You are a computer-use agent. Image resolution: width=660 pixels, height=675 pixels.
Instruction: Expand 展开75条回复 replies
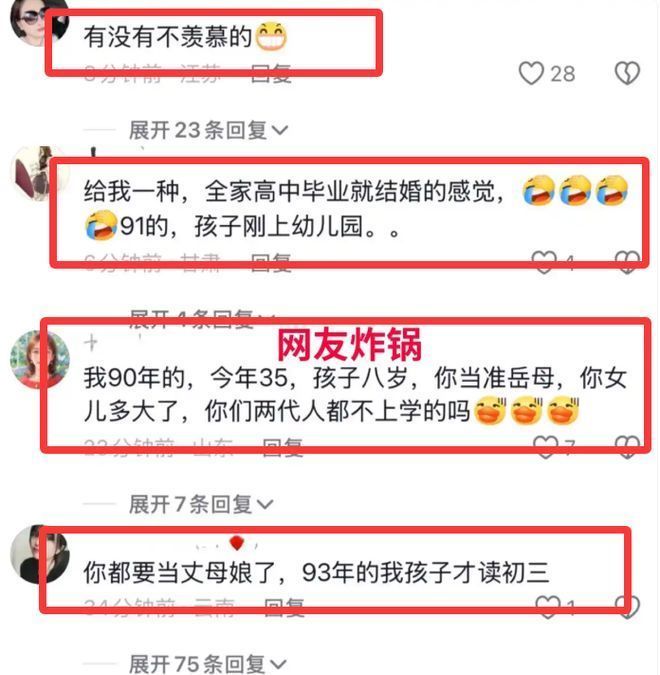(208, 663)
